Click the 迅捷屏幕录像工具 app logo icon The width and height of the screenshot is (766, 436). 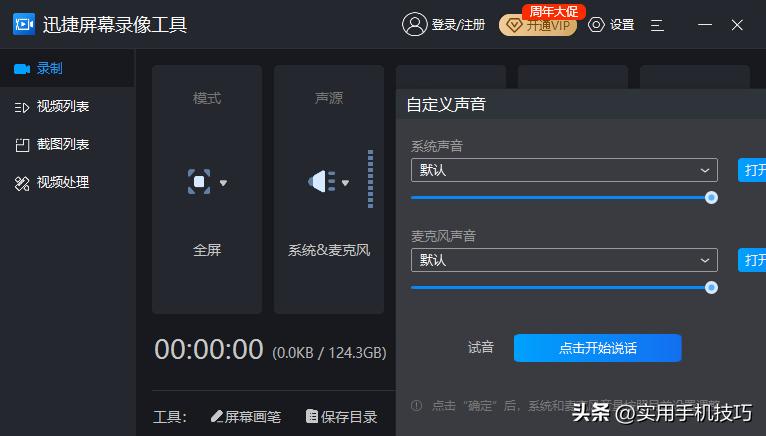24,24
